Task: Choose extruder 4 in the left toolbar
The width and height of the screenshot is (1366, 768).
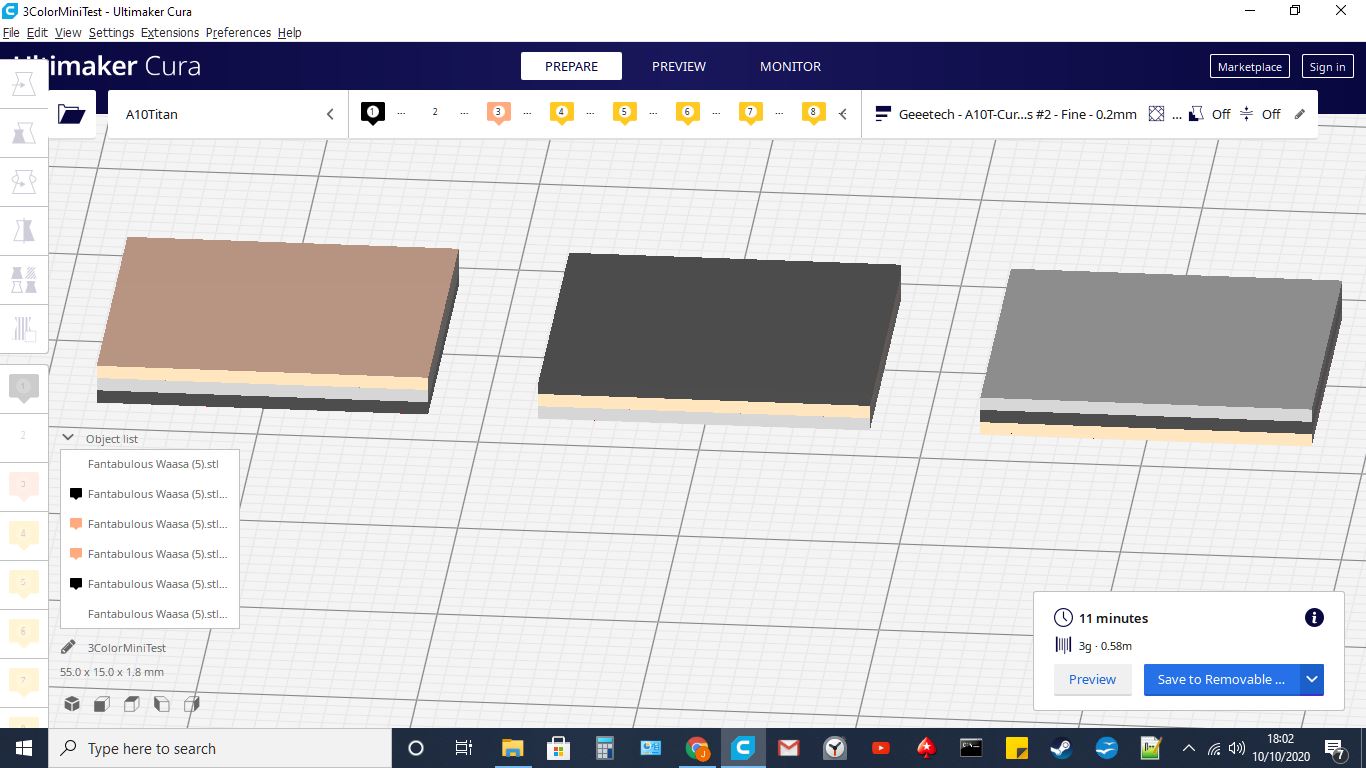Action: tap(24, 535)
